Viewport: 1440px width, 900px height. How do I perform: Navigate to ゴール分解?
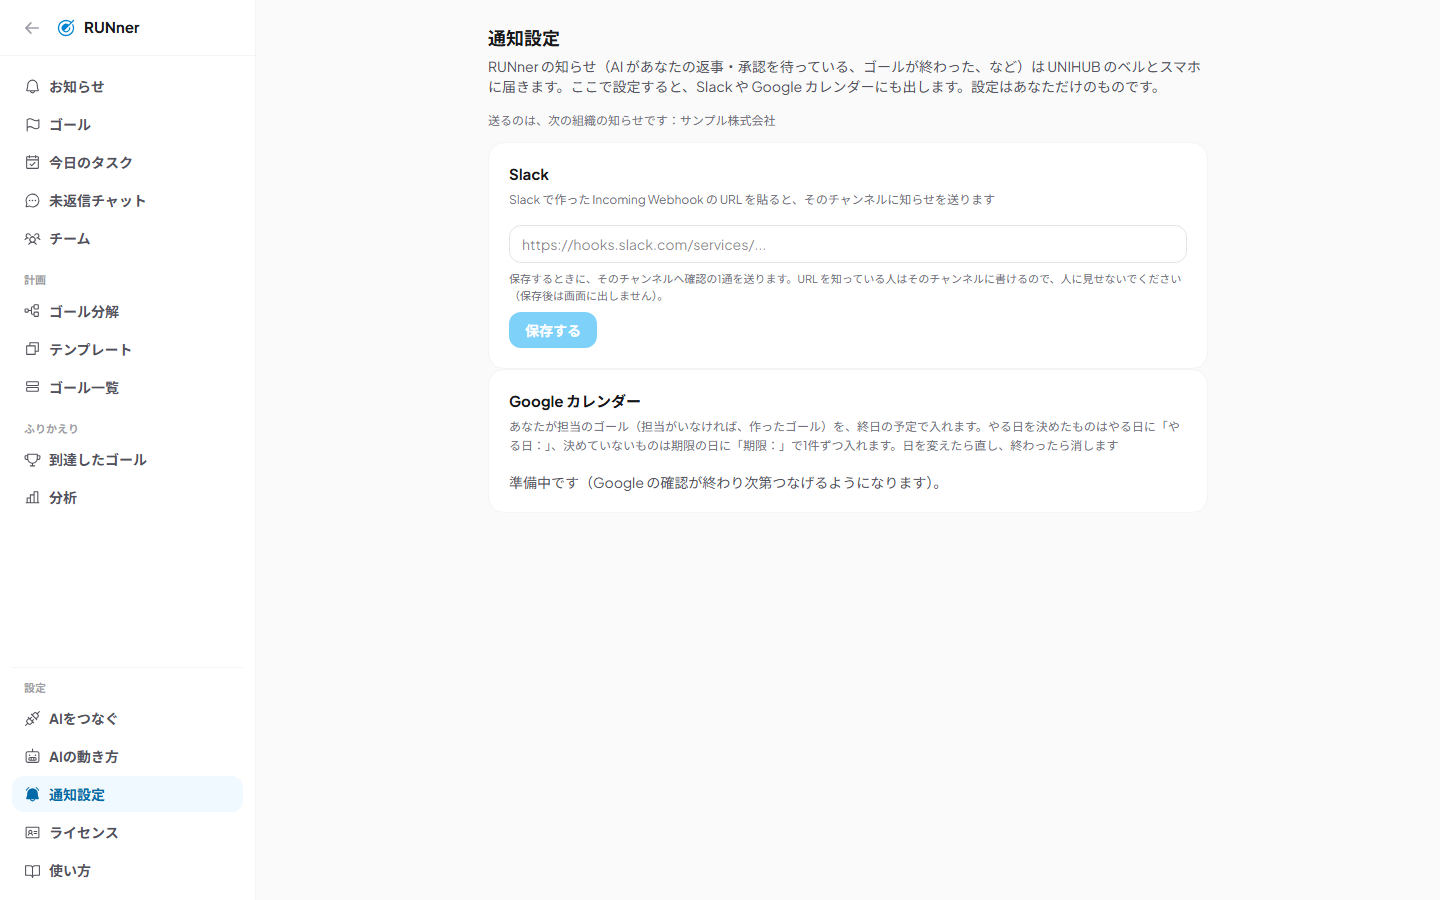click(127, 312)
